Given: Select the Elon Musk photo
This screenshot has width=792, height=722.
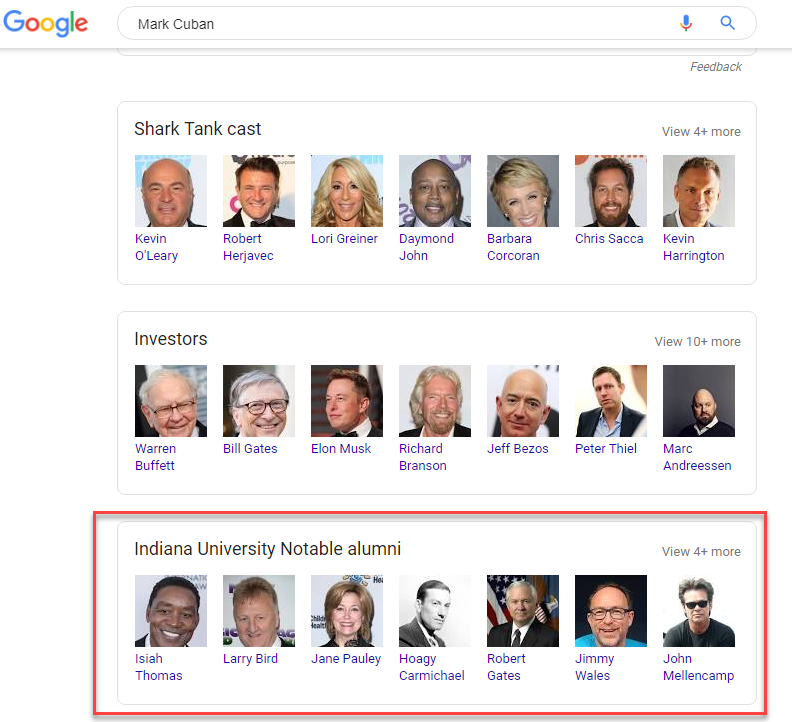Looking at the screenshot, I should click(x=347, y=401).
